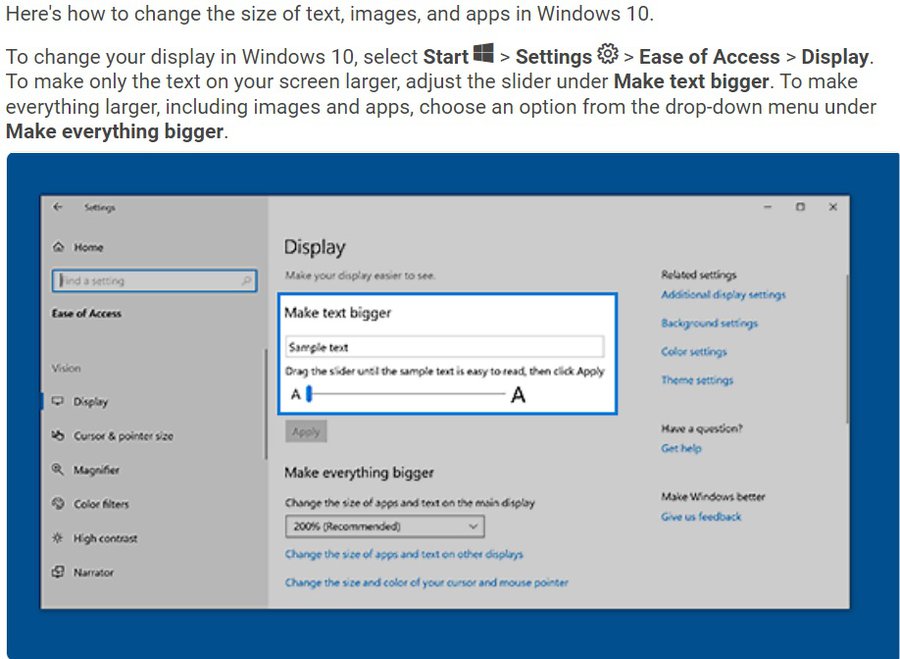Click the Display page heading
Image resolution: width=900 pixels, height=659 pixels.
coord(315,247)
